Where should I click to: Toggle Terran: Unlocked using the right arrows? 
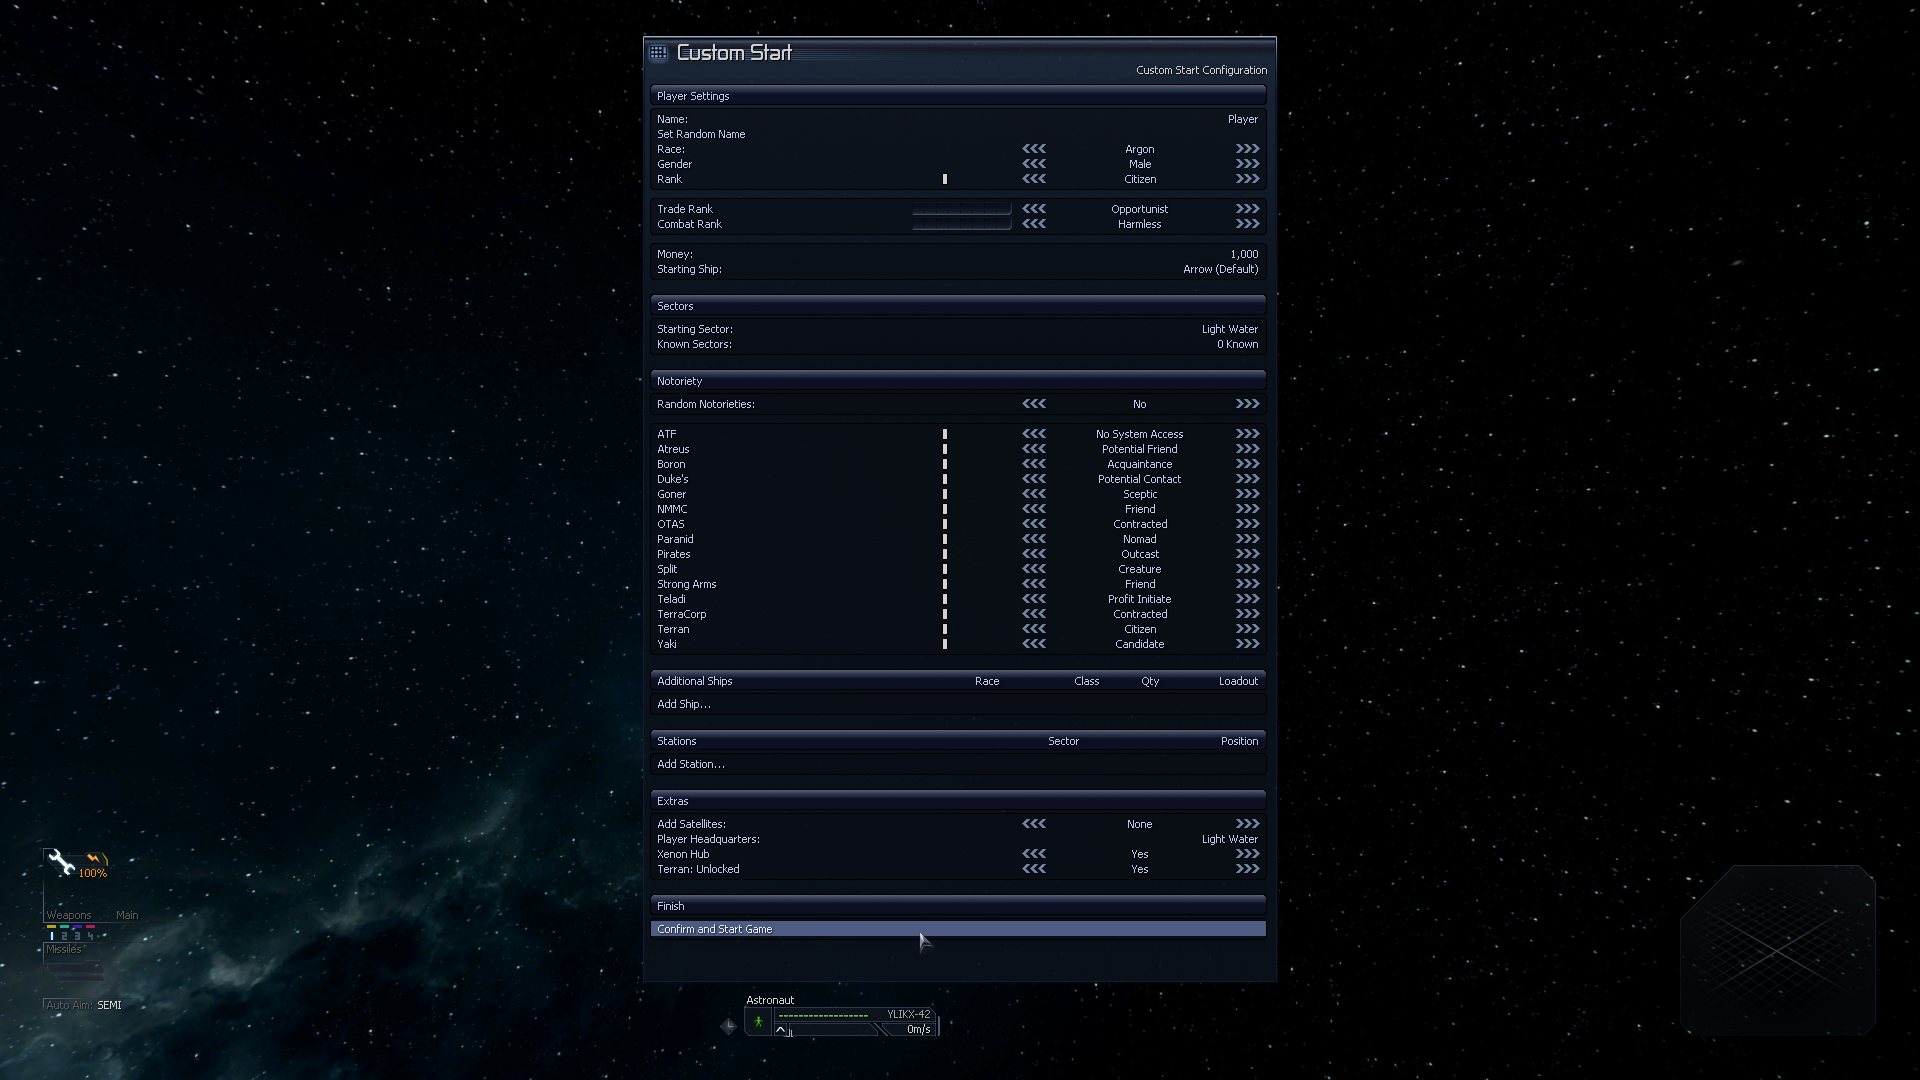point(1247,869)
